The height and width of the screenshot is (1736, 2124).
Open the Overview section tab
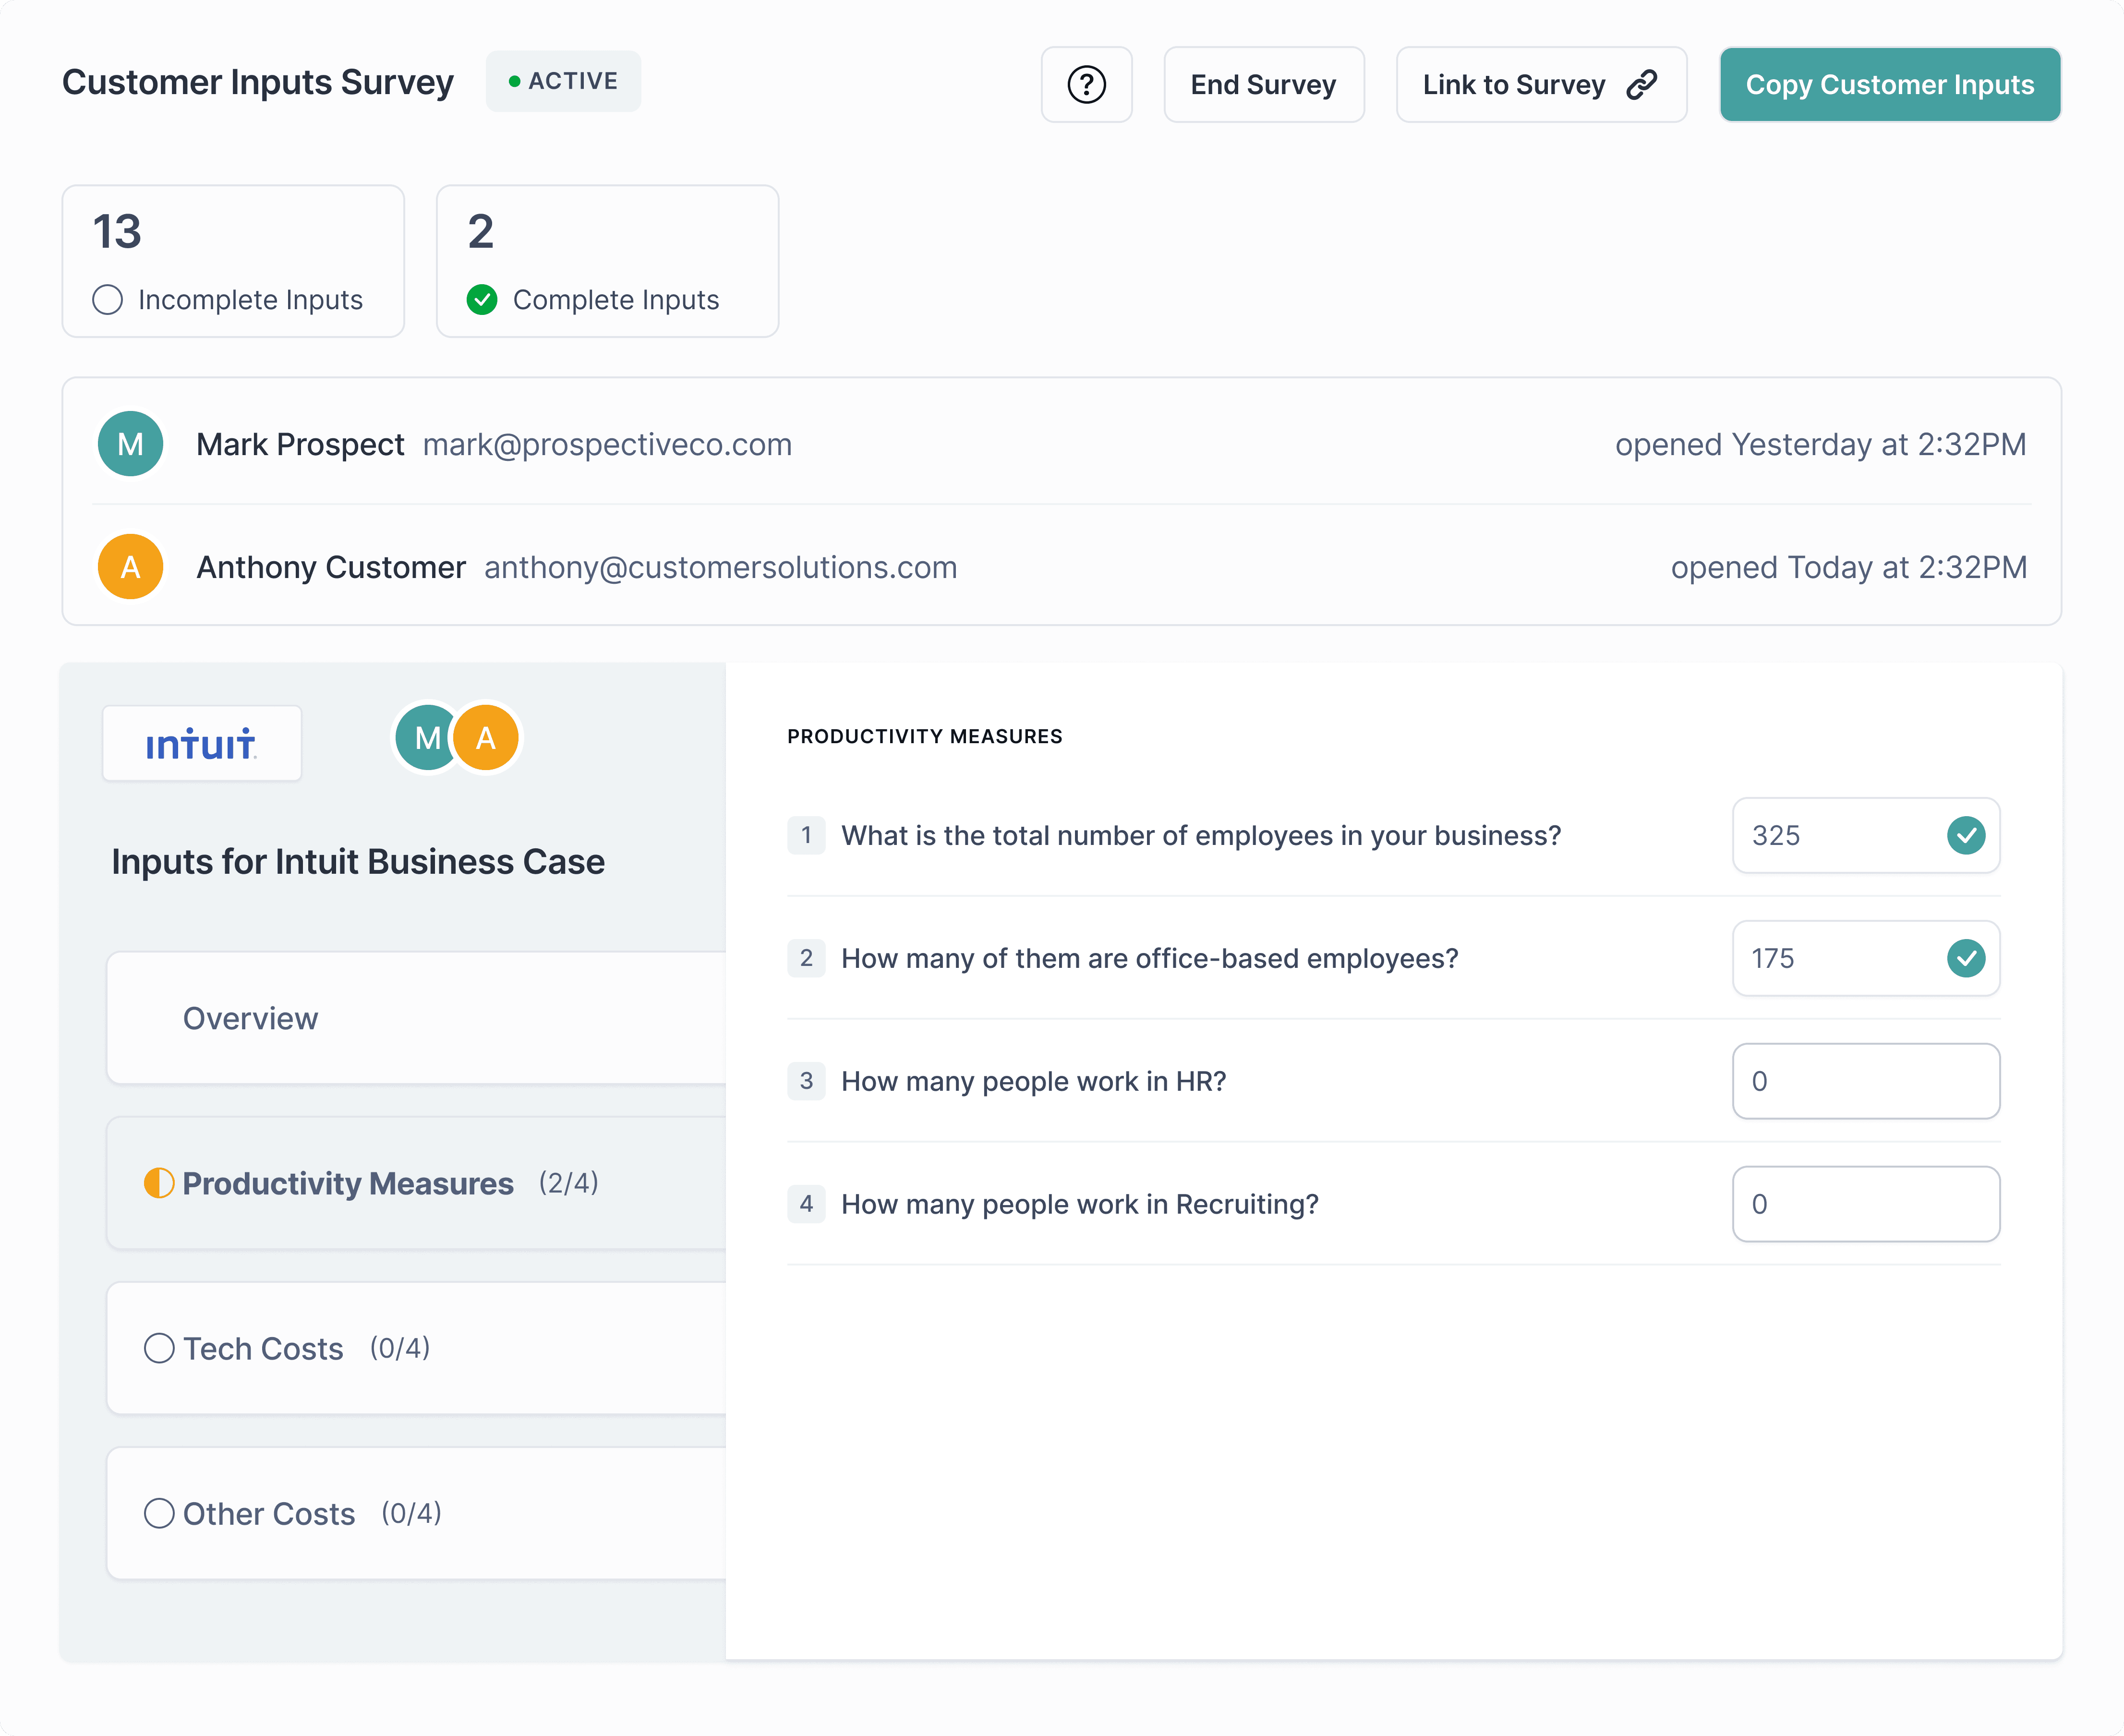[250, 1018]
